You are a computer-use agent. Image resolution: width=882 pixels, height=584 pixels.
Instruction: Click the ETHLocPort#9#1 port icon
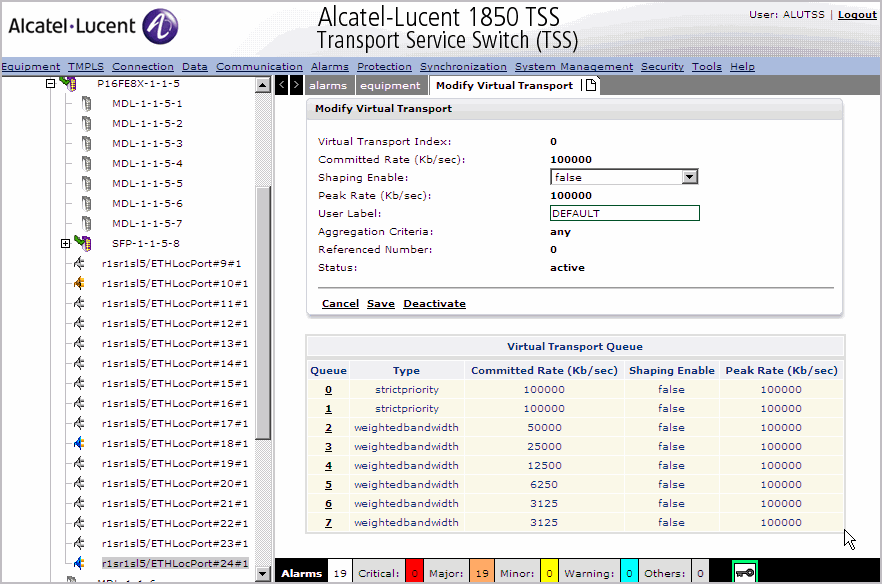click(x=79, y=263)
